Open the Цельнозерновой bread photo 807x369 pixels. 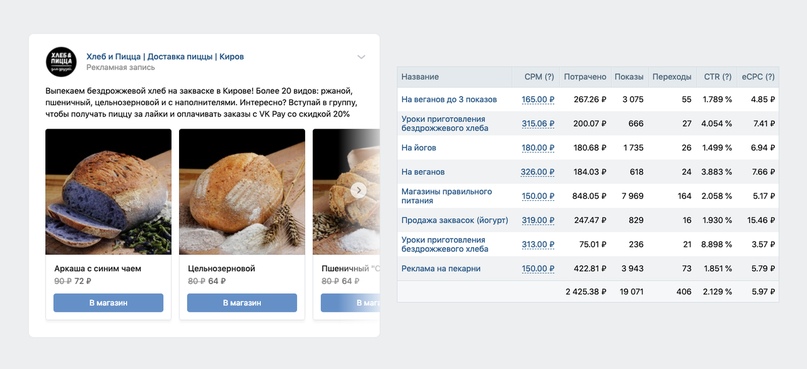242,191
